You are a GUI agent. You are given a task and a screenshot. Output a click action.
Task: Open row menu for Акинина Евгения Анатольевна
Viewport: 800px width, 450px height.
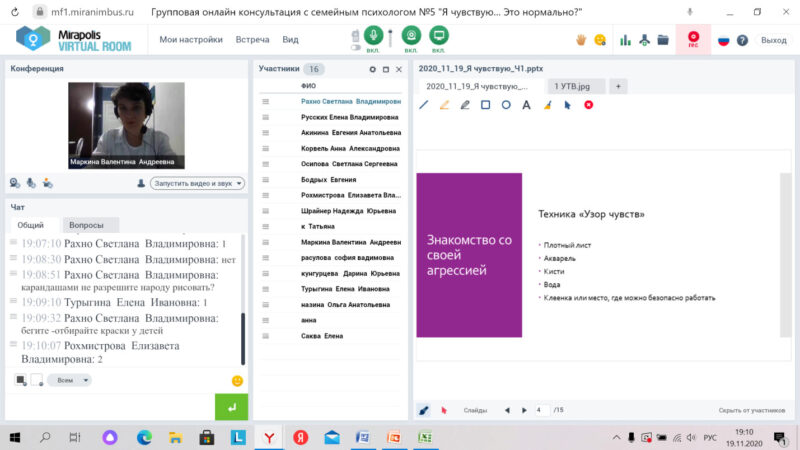pyautogui.click(x=265, y=133)
